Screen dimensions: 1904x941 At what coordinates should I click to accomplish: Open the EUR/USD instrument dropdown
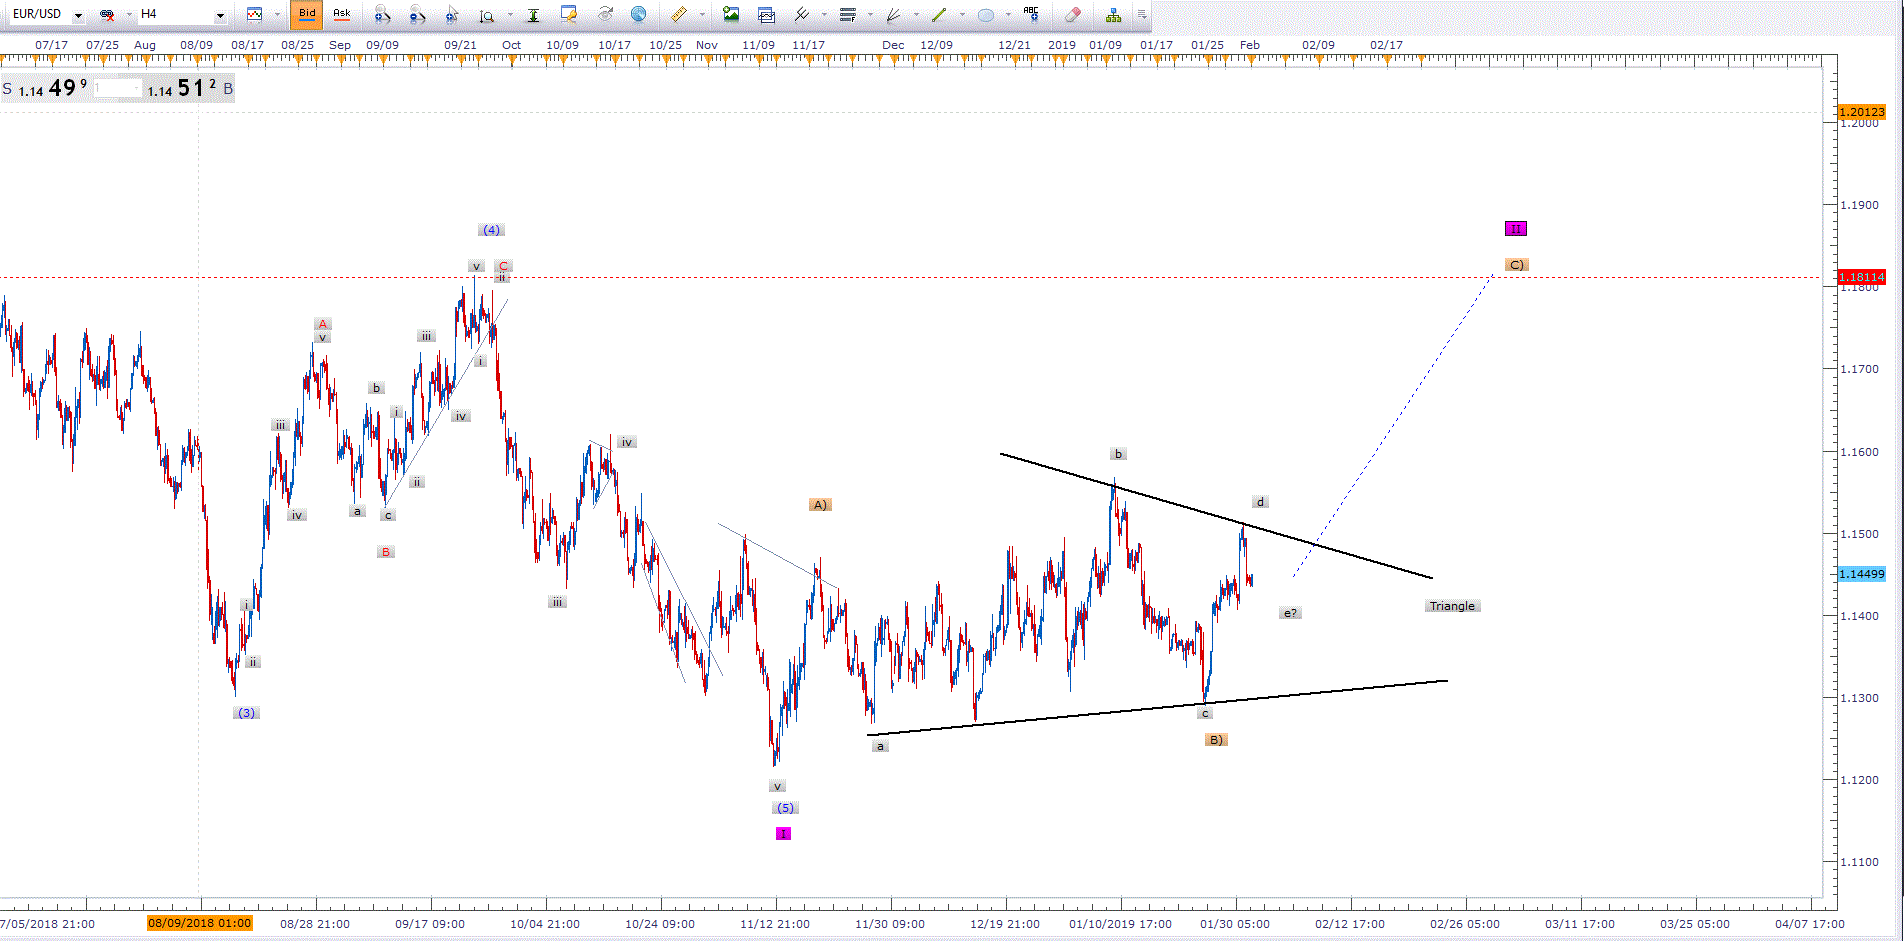(78, 15)
